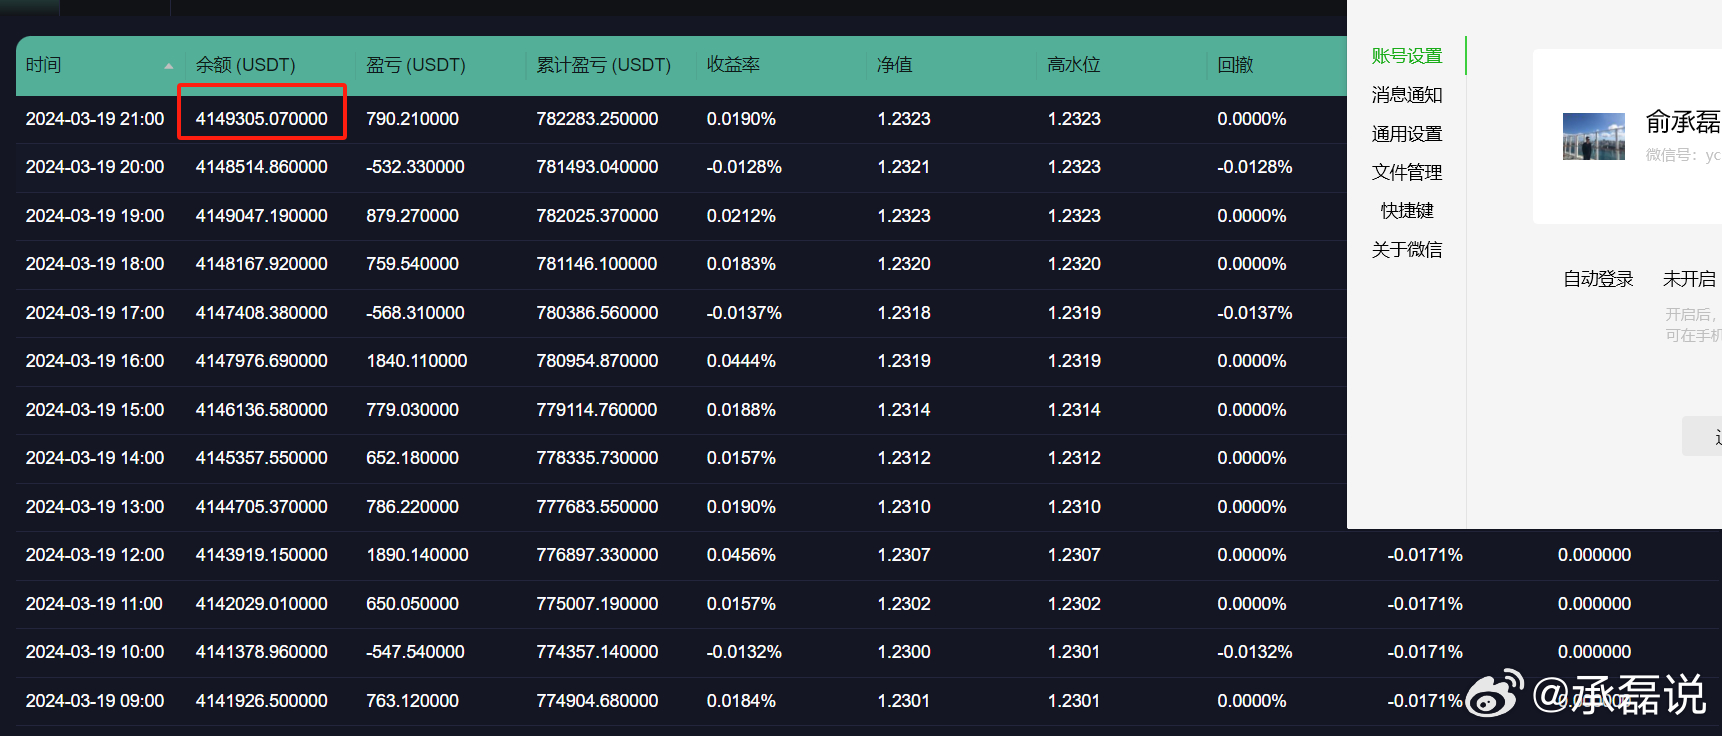Open the 账号设置 settings tab
1722x736 pixels.
tap(1406, 56)
